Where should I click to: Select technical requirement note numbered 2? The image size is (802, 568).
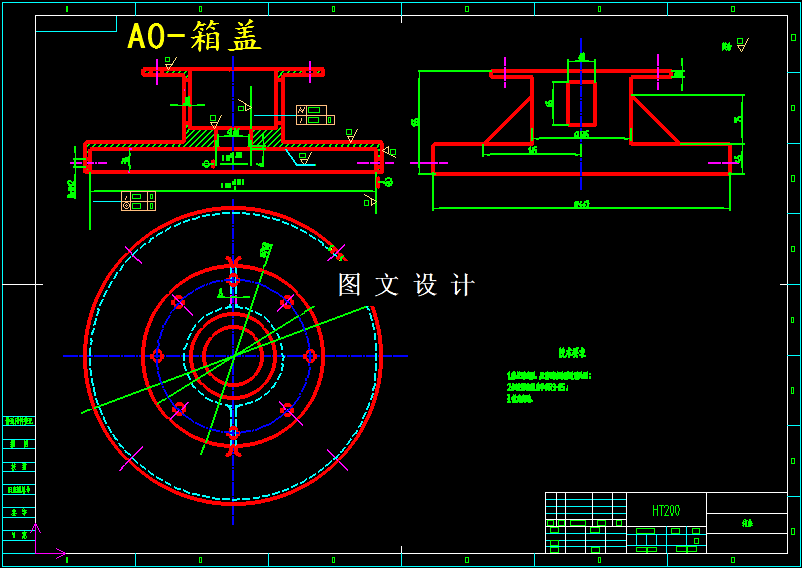tap(538, 388)
